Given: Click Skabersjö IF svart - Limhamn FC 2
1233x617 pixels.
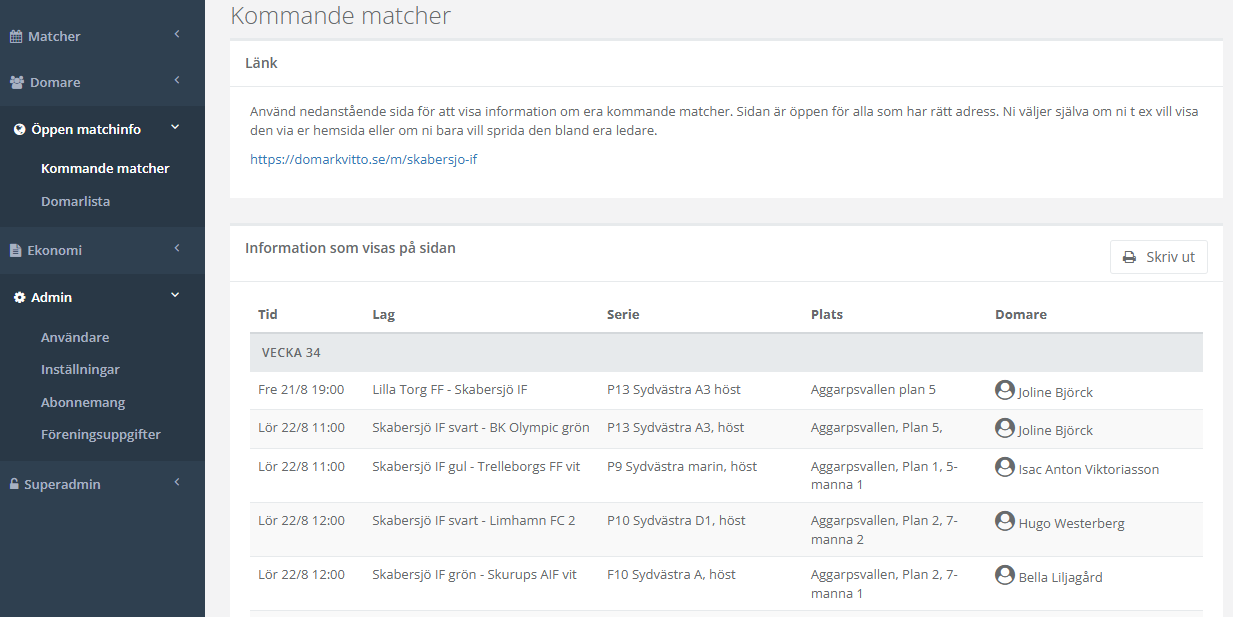Looking at the screenshot, I should [474, 520].
